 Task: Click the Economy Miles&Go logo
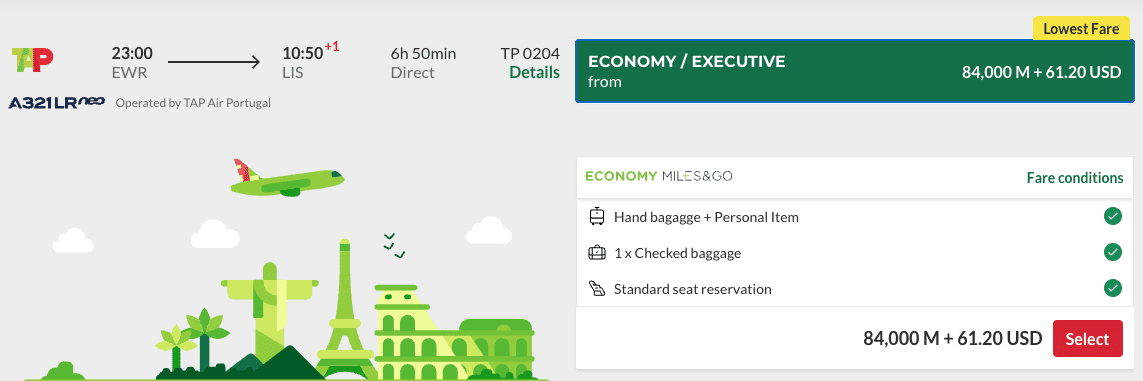pyautogui.click(x=659, y=176)
